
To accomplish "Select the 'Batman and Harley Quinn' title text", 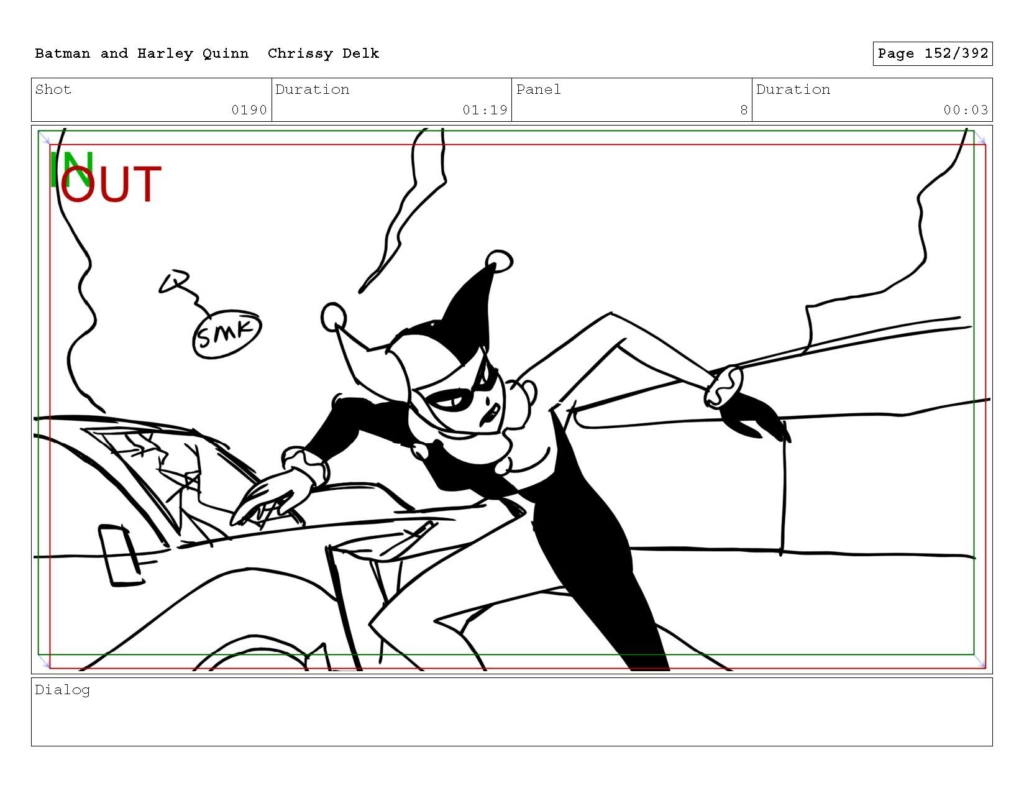I will coord(142,54).
